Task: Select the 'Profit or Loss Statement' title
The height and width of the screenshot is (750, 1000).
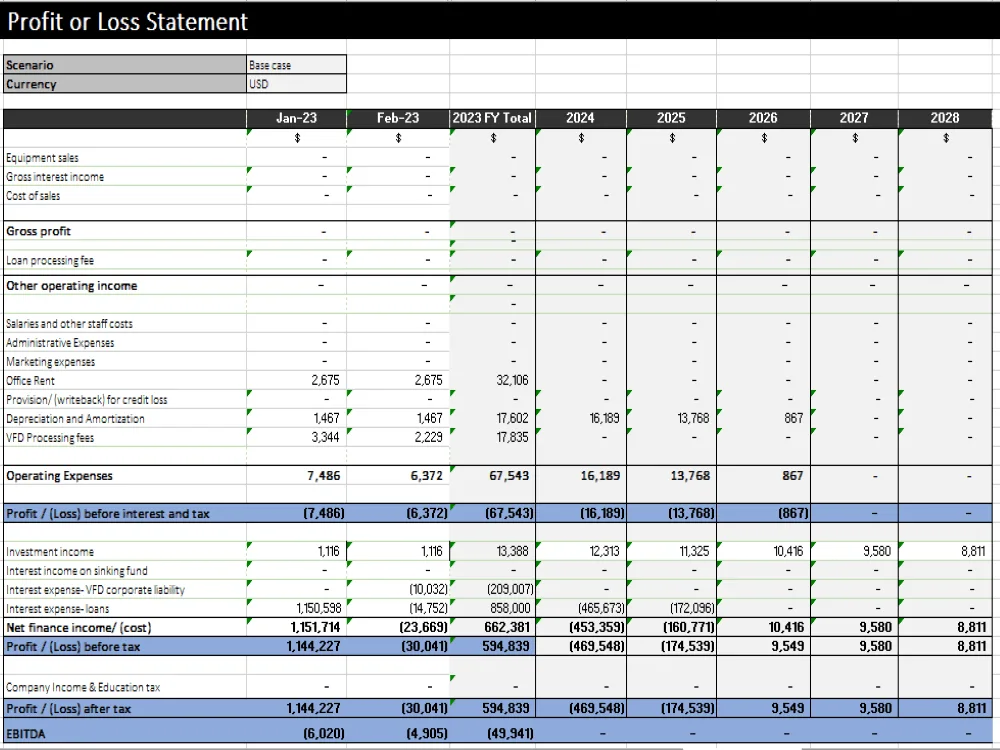Action: pos(127,22)
